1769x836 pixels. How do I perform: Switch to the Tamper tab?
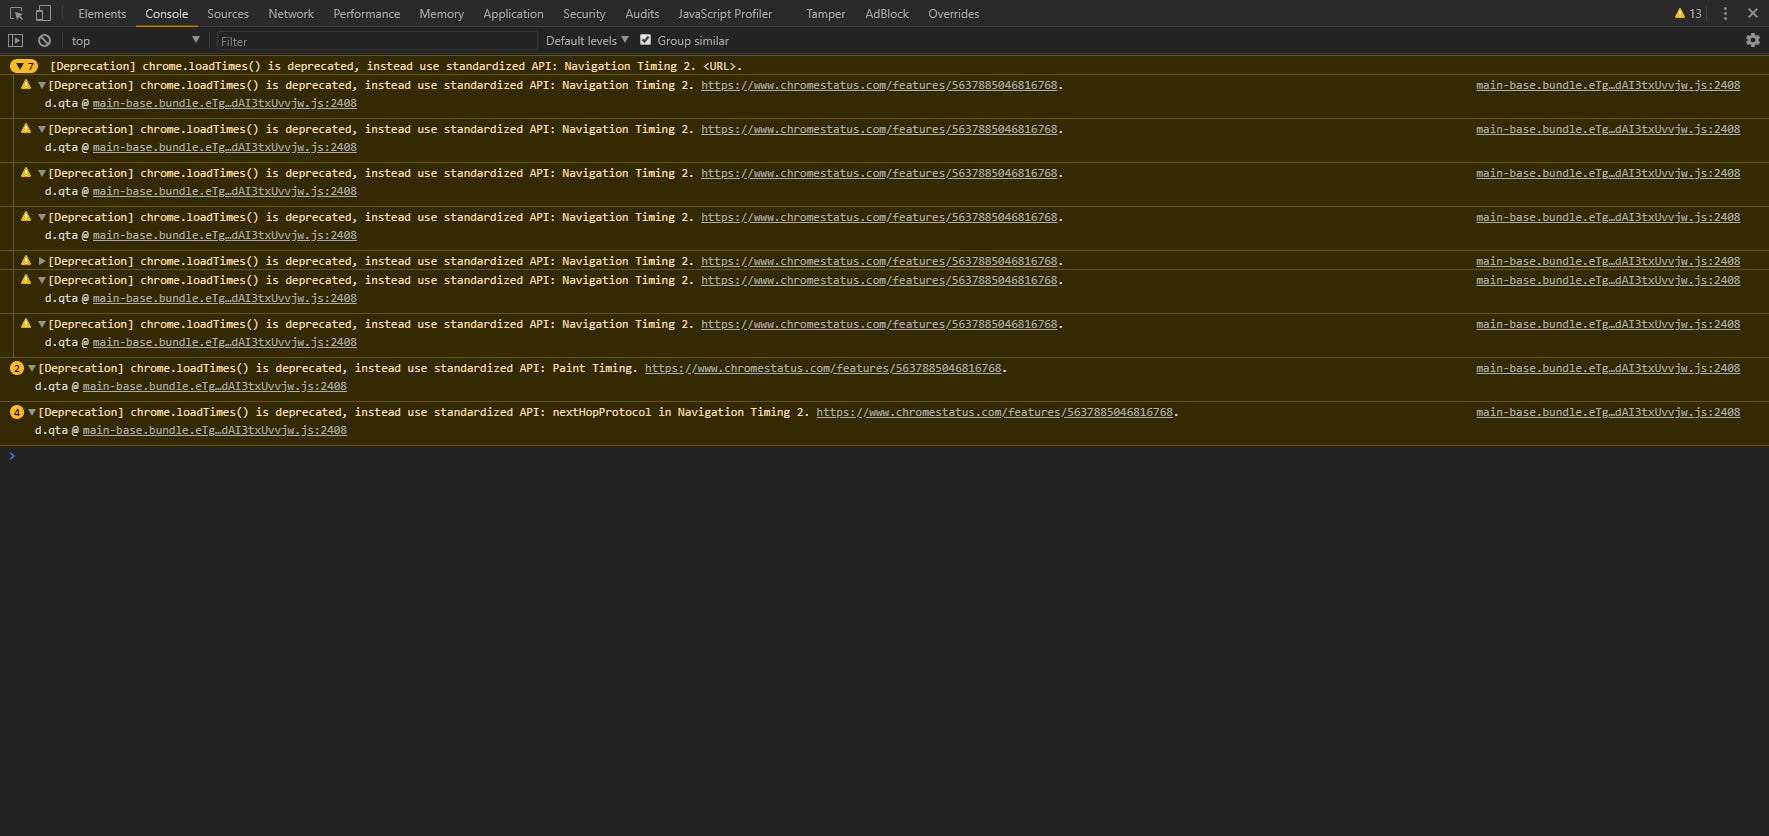826,14
